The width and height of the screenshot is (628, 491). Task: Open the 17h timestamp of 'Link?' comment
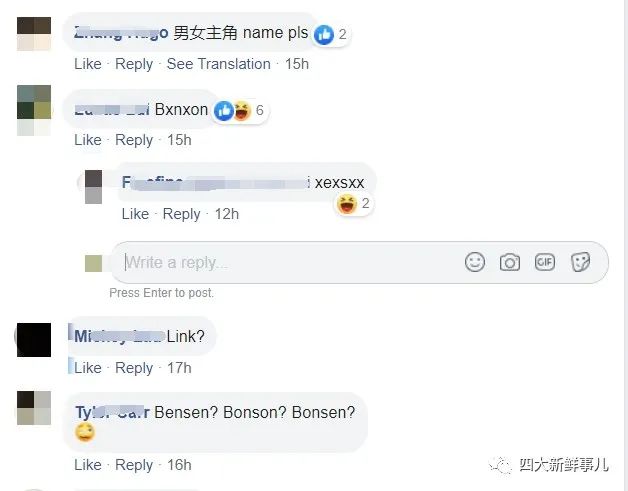point(179,368)
